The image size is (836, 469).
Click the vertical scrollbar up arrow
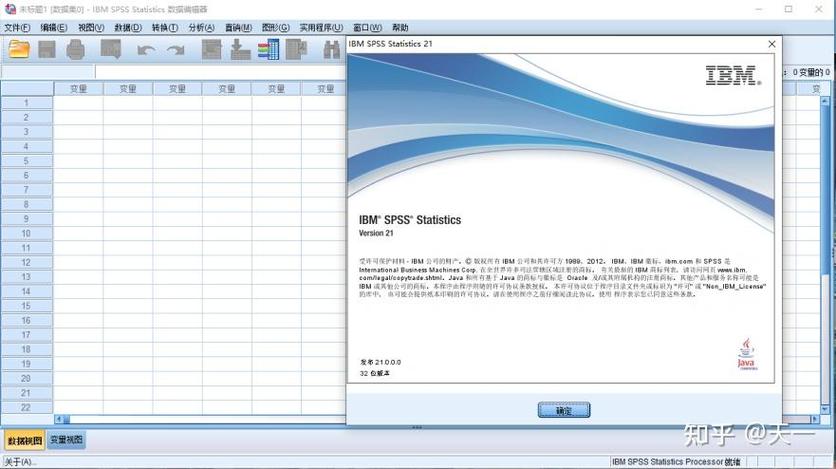825,101
